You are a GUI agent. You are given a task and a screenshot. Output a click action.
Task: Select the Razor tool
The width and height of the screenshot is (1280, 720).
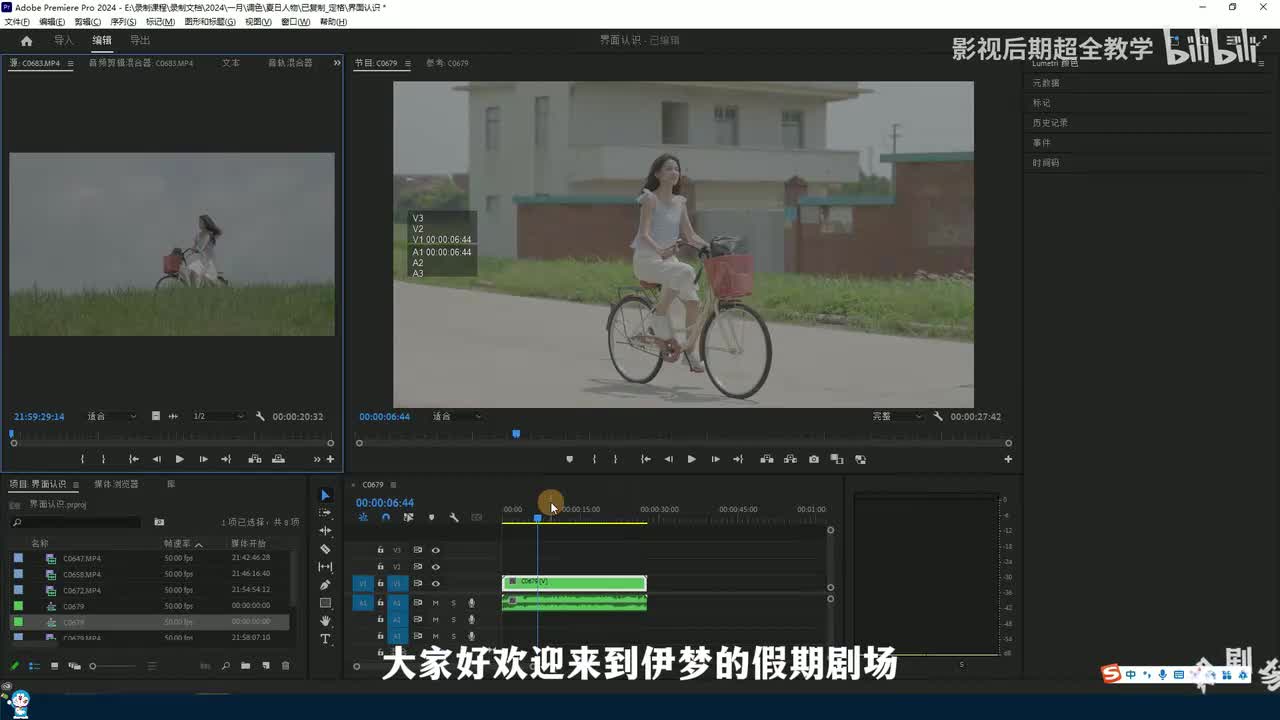pyautogui.click(x=325, y=549)
